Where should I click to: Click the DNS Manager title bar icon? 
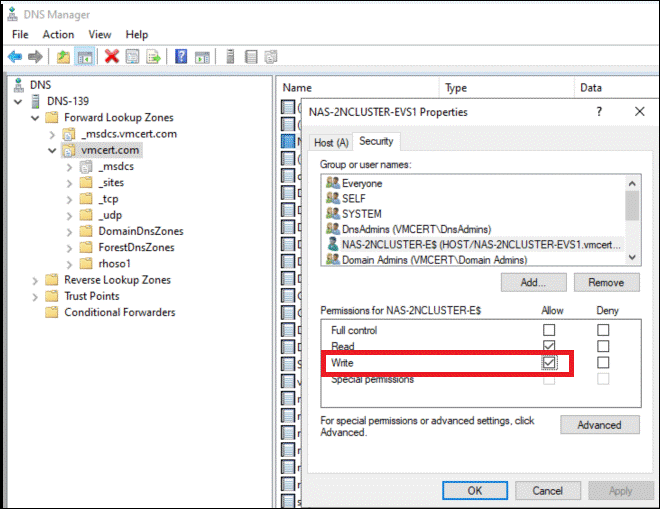(x=13, y=14)
